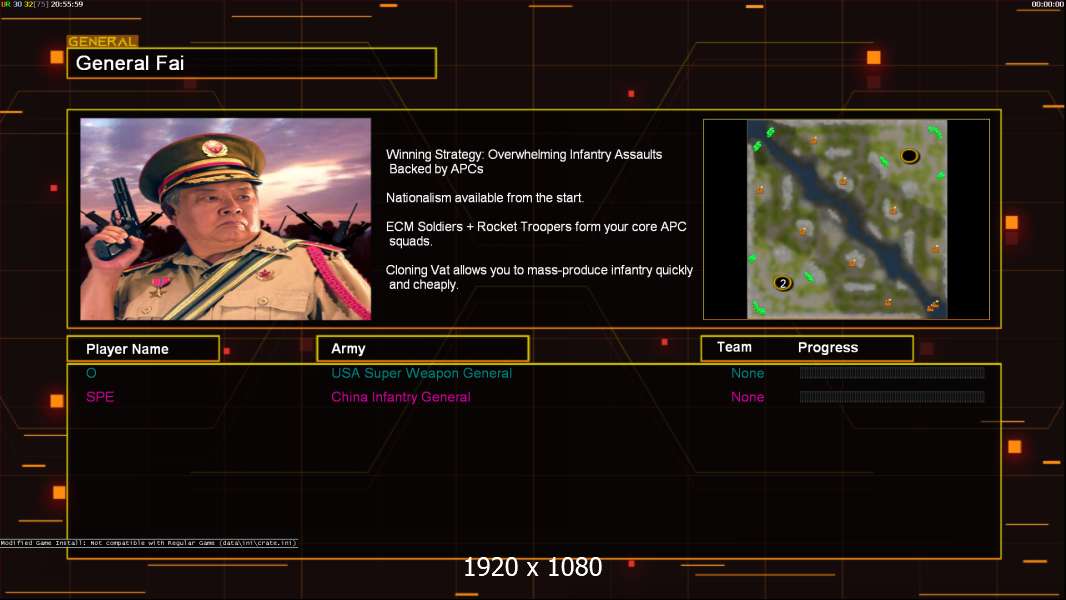Click green supply icon in map's bottom-left corner
The height and width of the screenshot is (600, 1066).
click(759, 308)
